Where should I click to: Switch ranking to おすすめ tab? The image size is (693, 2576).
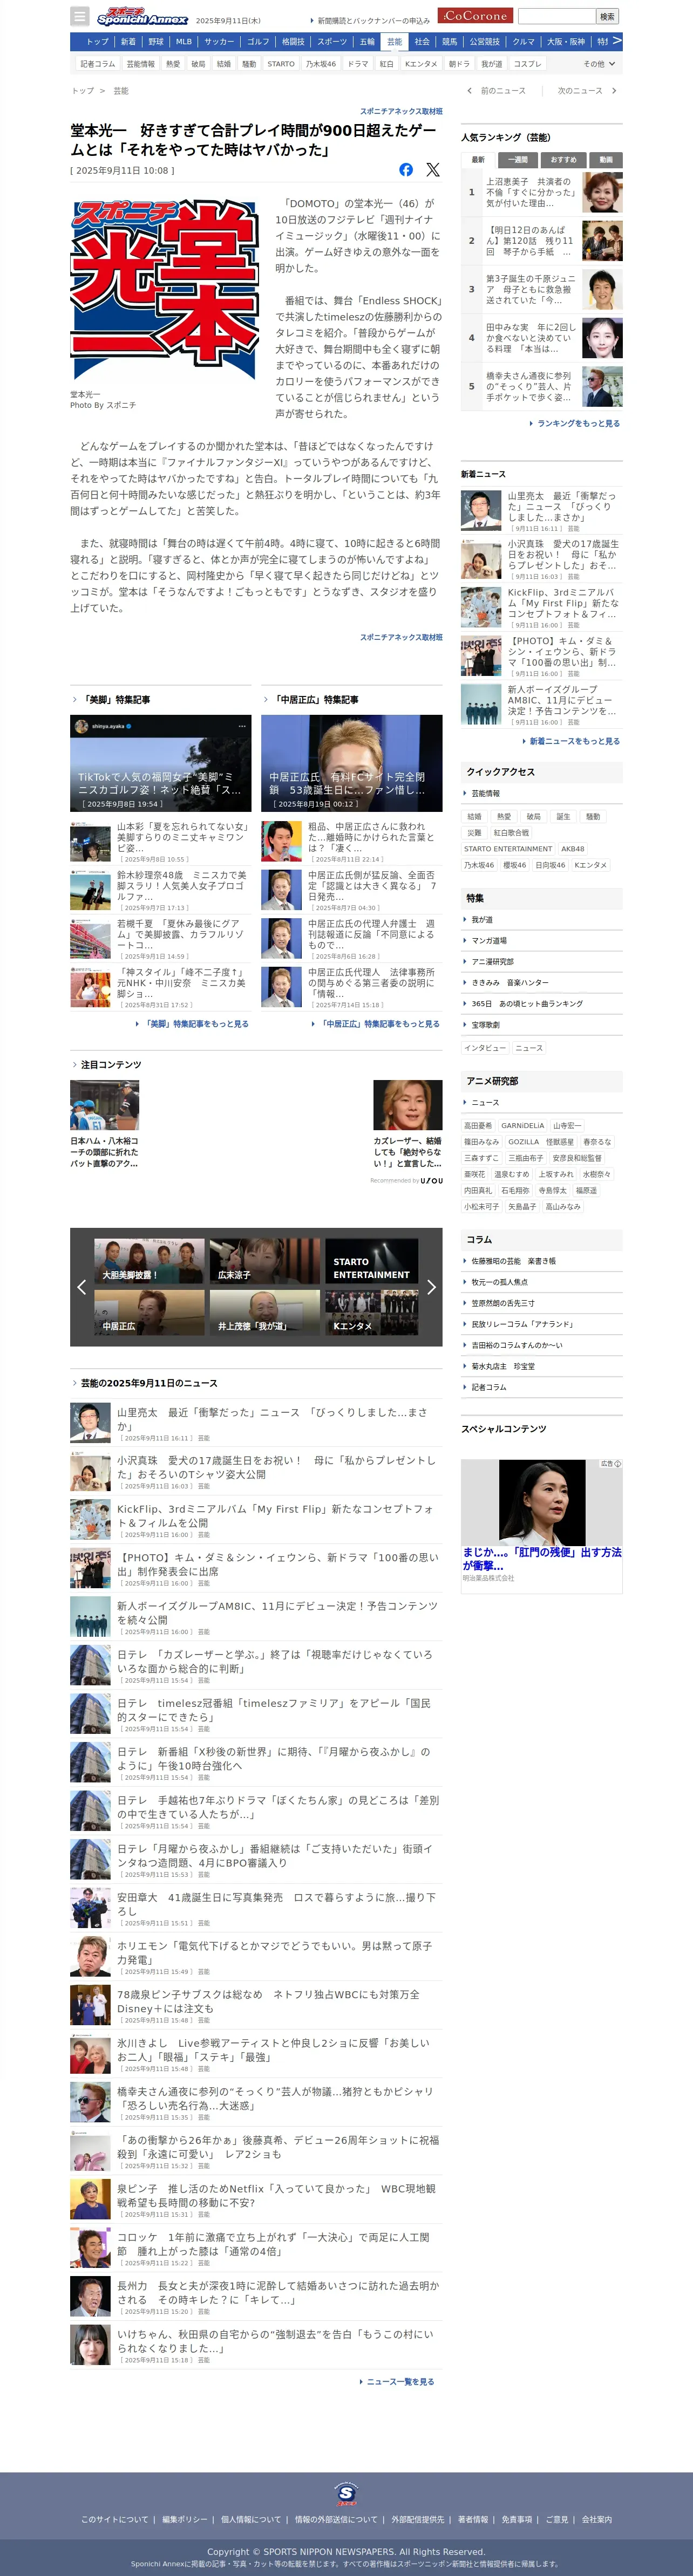pyautogui.click(x=563, y=160)
